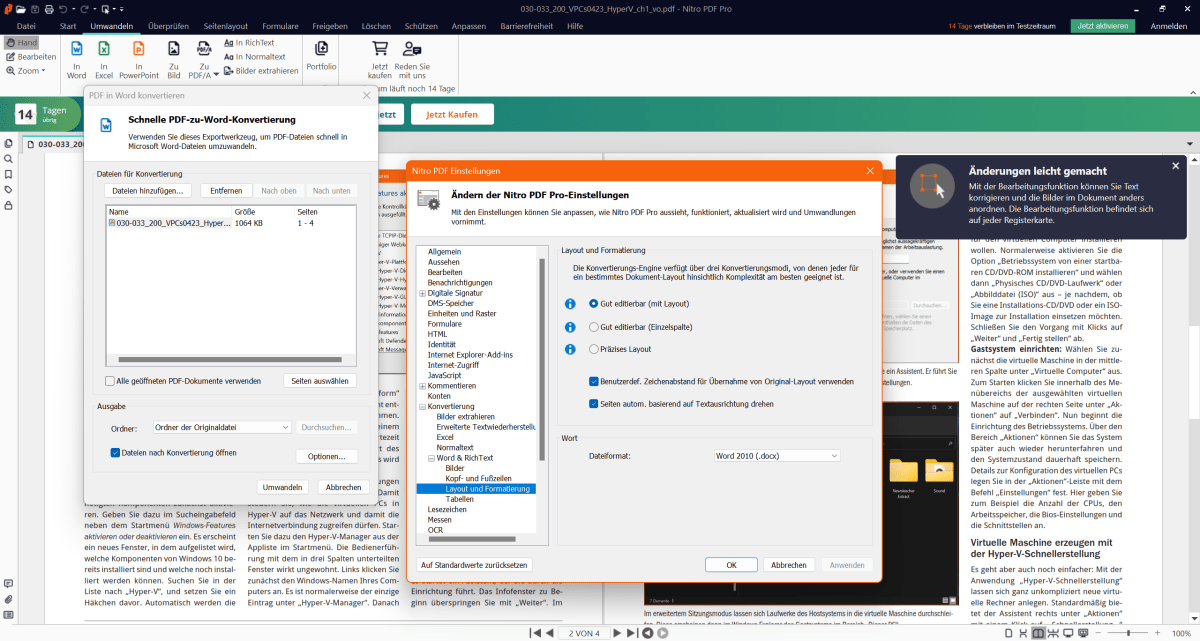Screen dimensions: 1200x641
Task: Select Gut editierbar (mit Layout) radio button
Action: (594, 303)
